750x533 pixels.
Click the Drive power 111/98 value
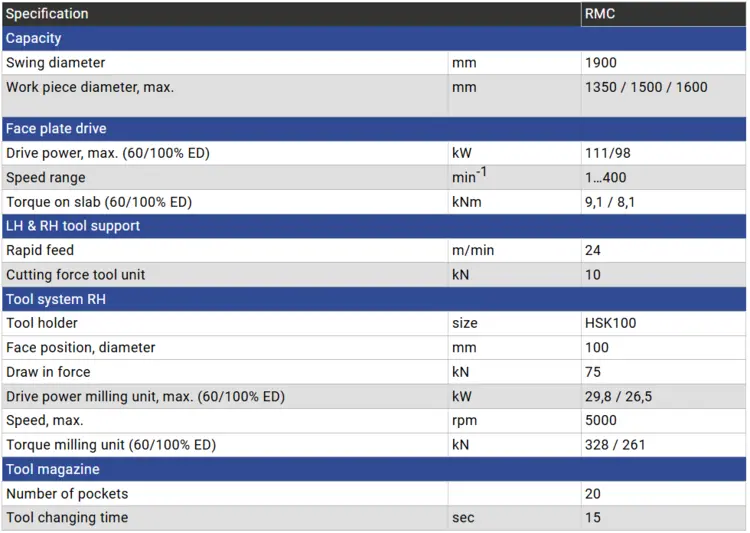608,153
